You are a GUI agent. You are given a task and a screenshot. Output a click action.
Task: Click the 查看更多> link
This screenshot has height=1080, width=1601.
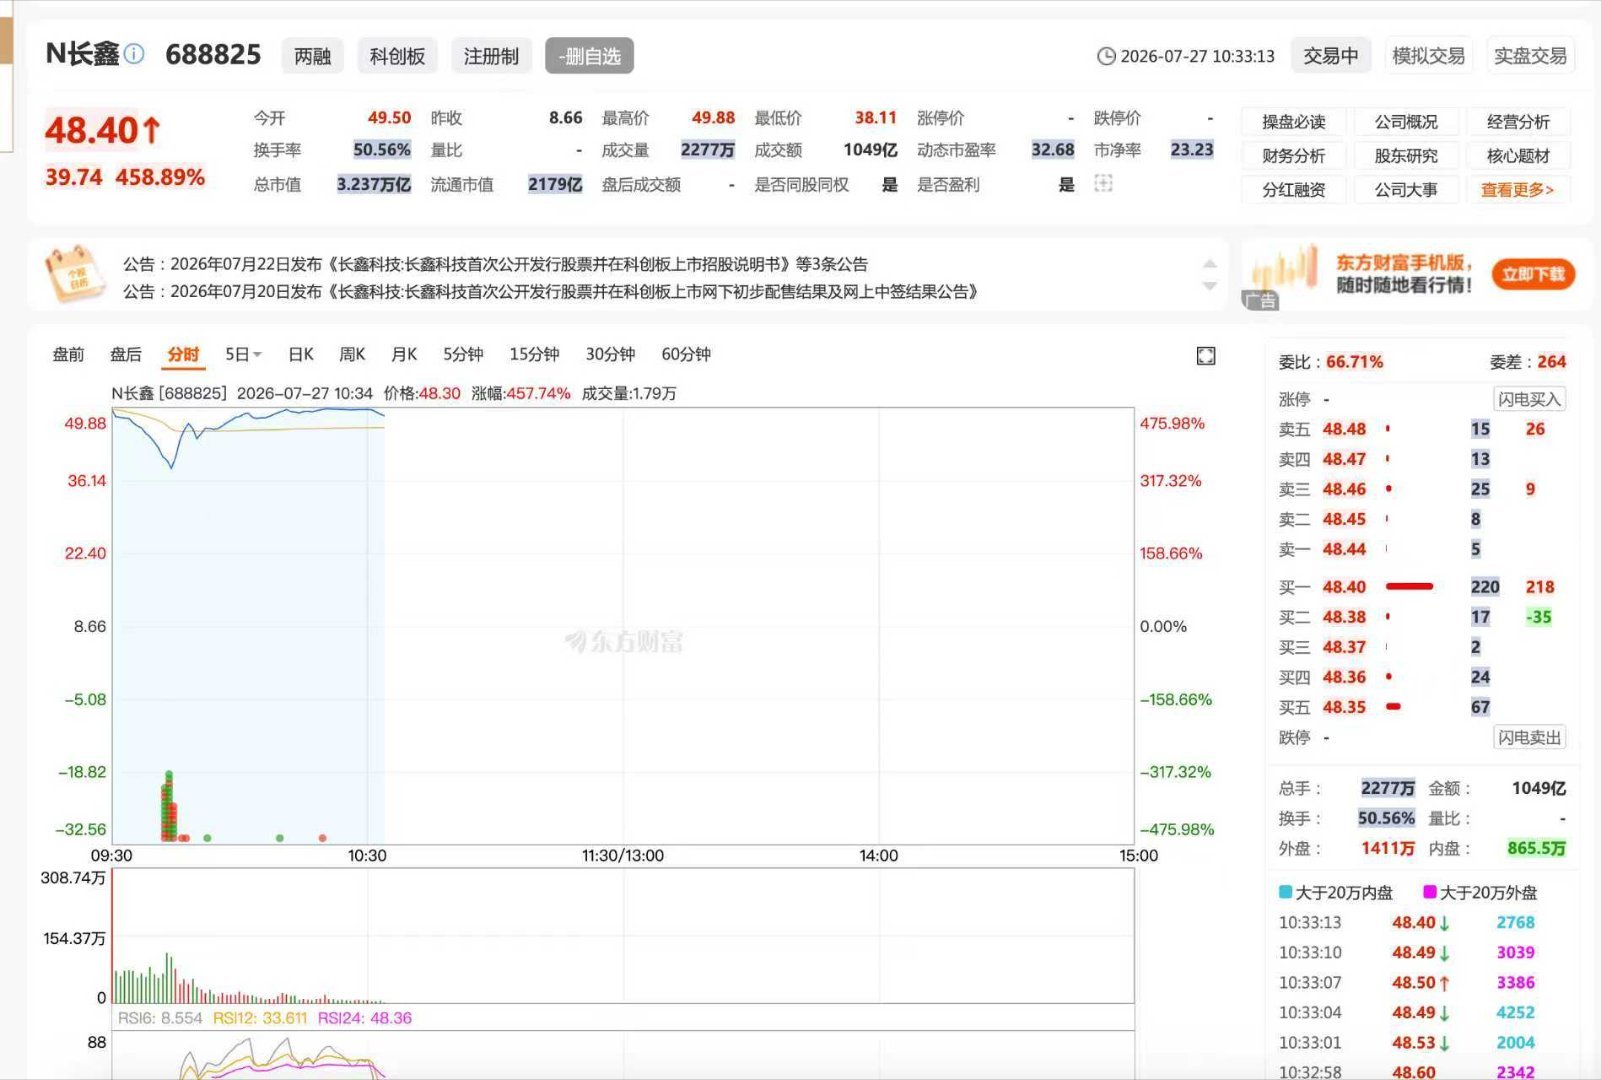tap(1518, 190)
